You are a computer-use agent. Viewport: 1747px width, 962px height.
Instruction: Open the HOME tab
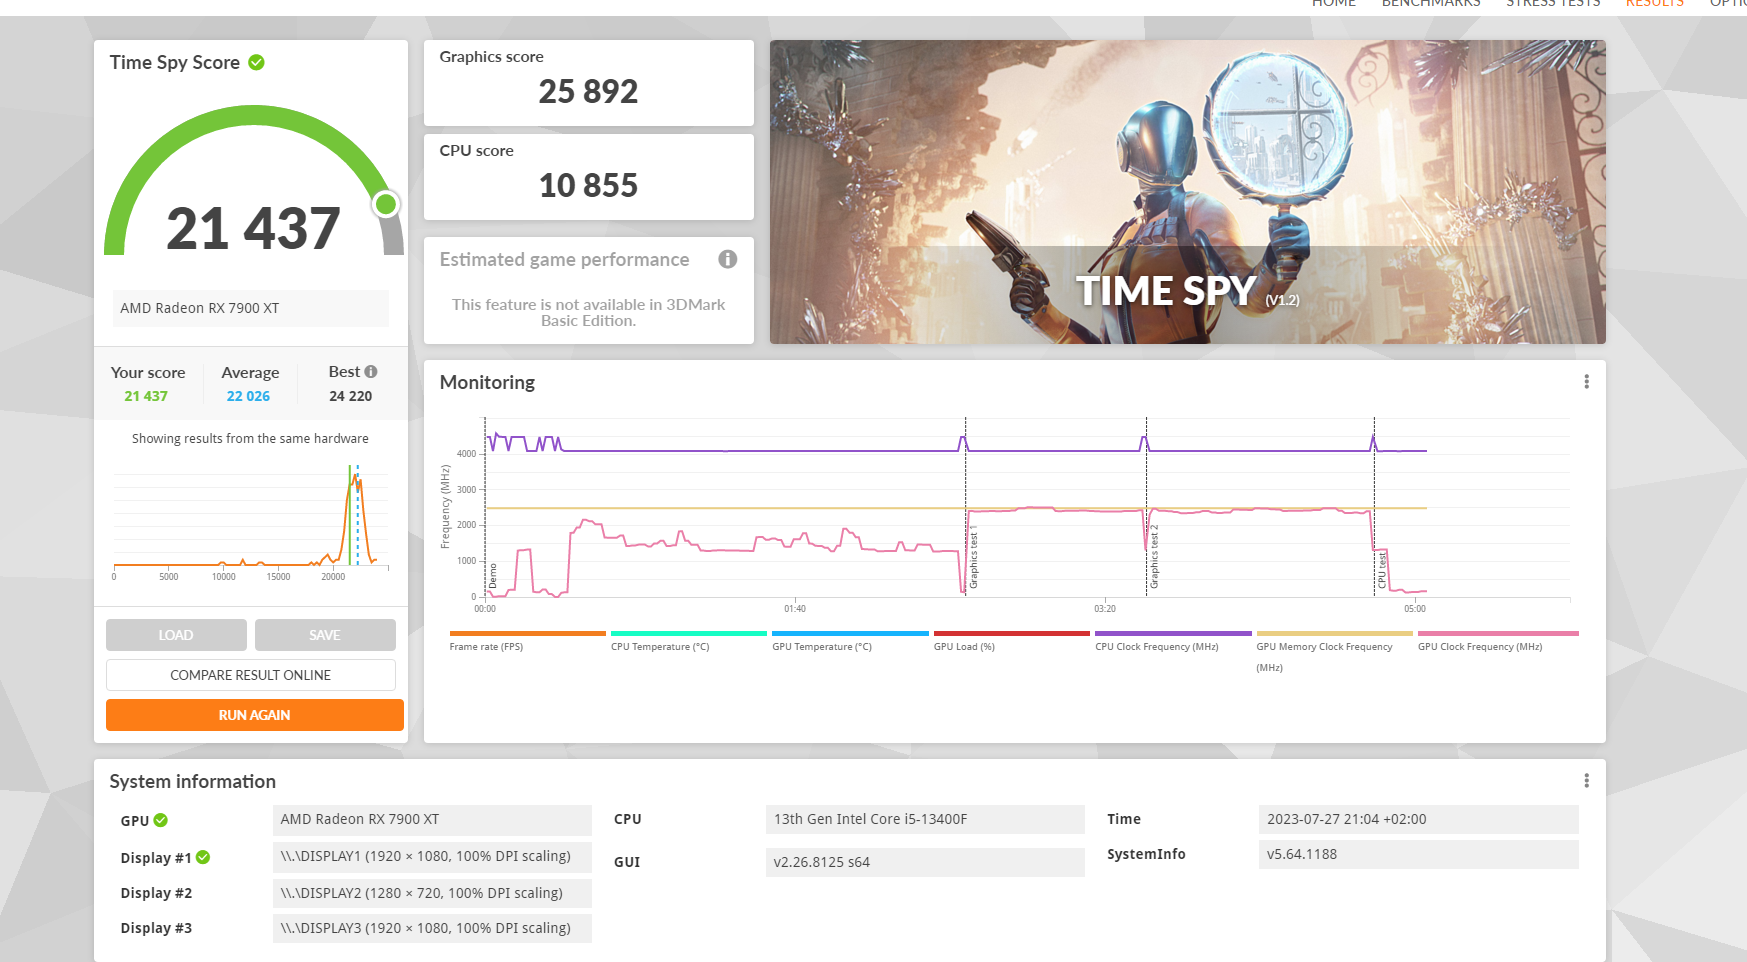click(1334, 3)
